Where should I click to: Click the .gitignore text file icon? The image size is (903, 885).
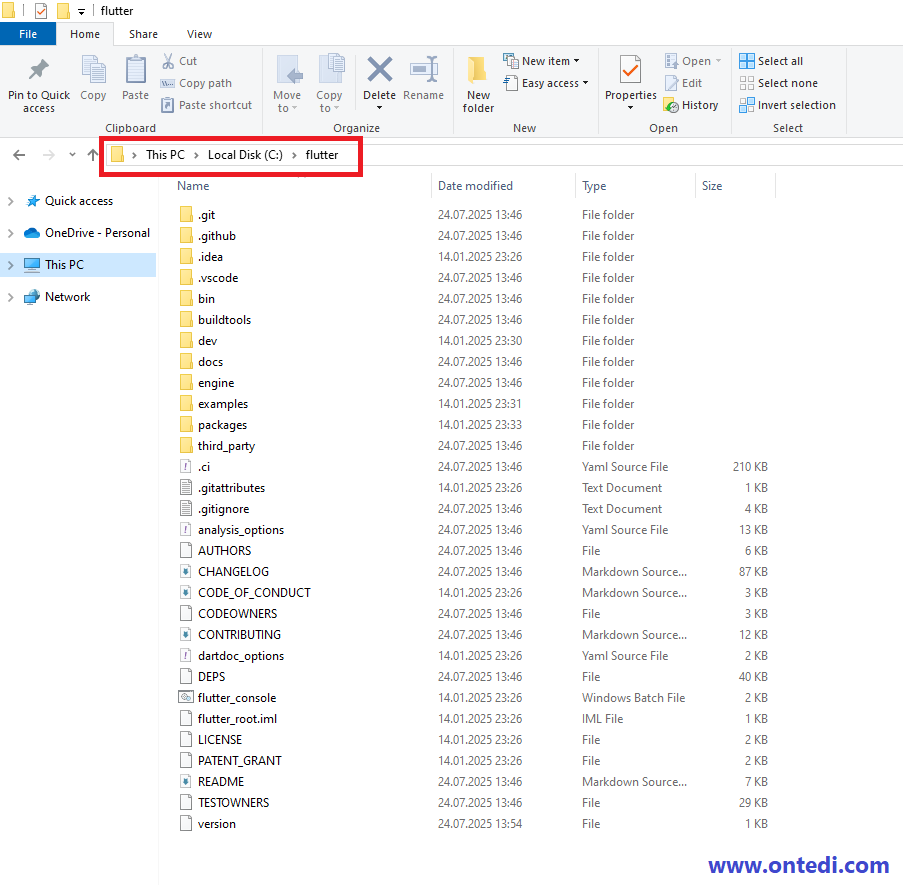(x=185, y=508)
